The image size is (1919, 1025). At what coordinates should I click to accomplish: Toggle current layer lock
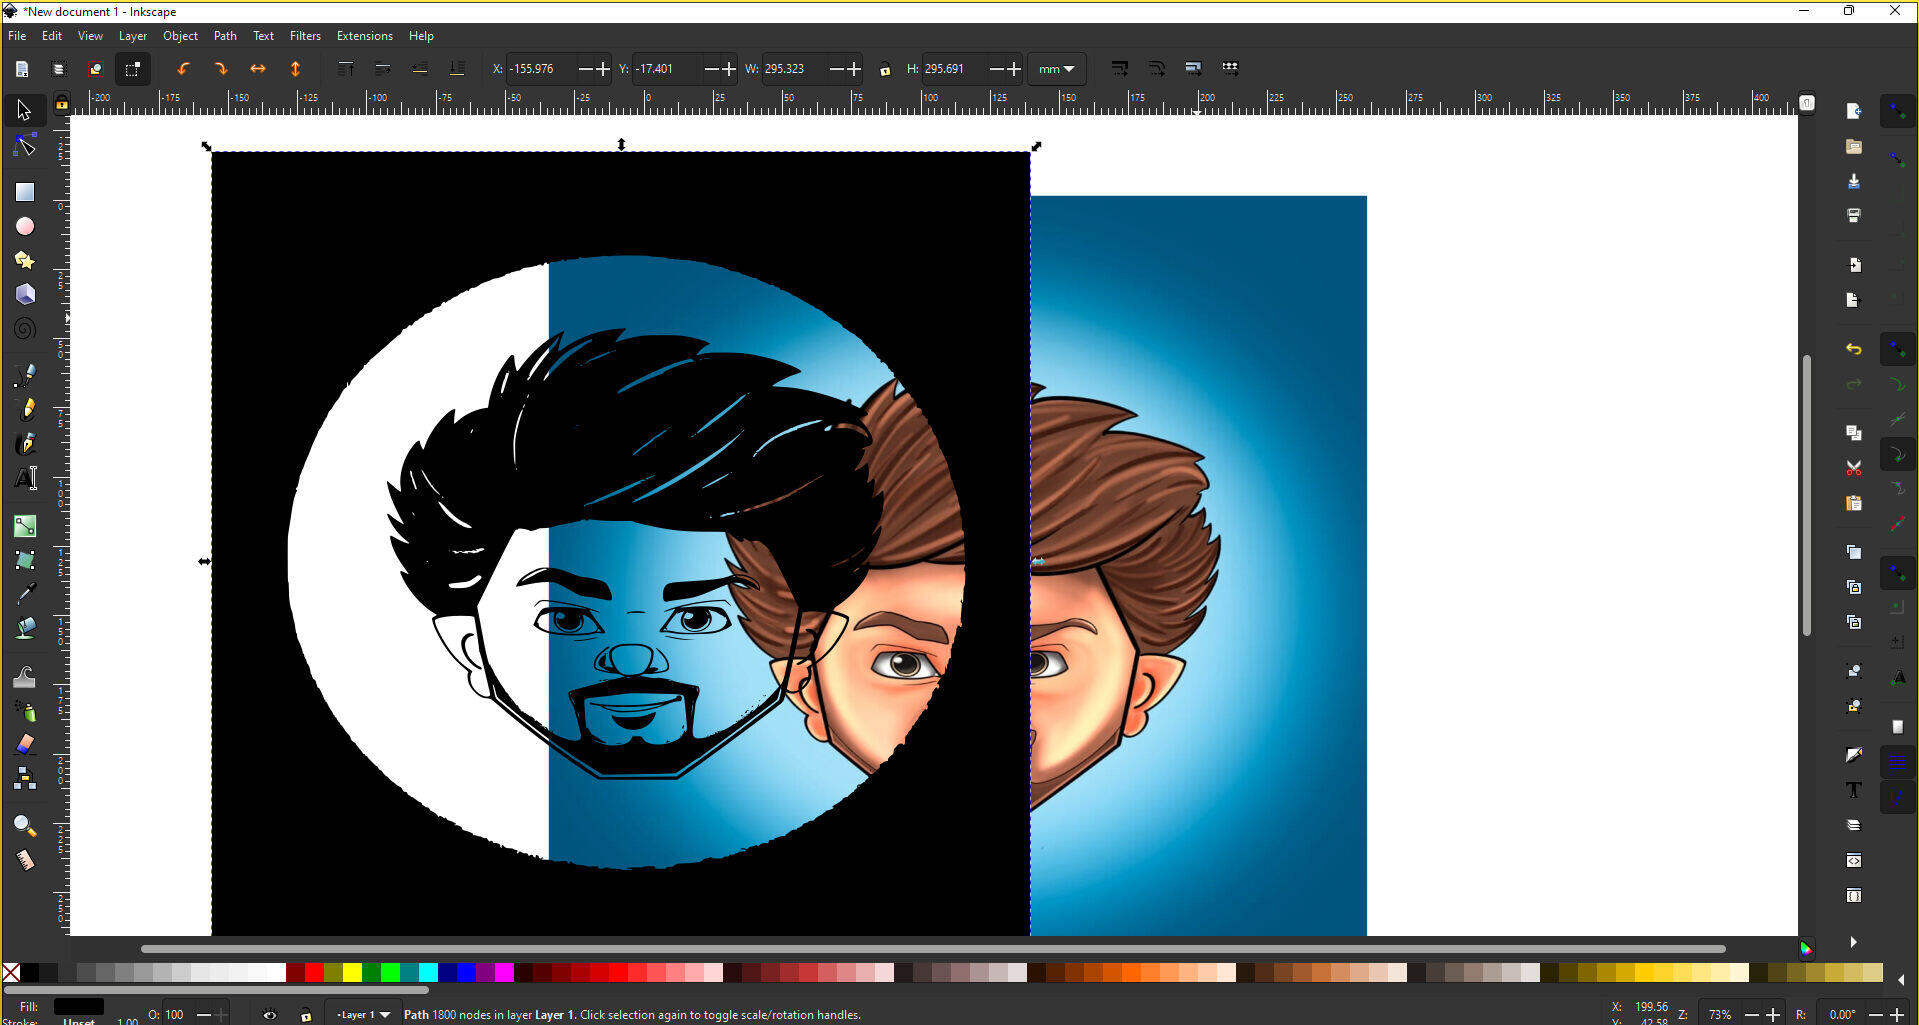click(306, 1015)
